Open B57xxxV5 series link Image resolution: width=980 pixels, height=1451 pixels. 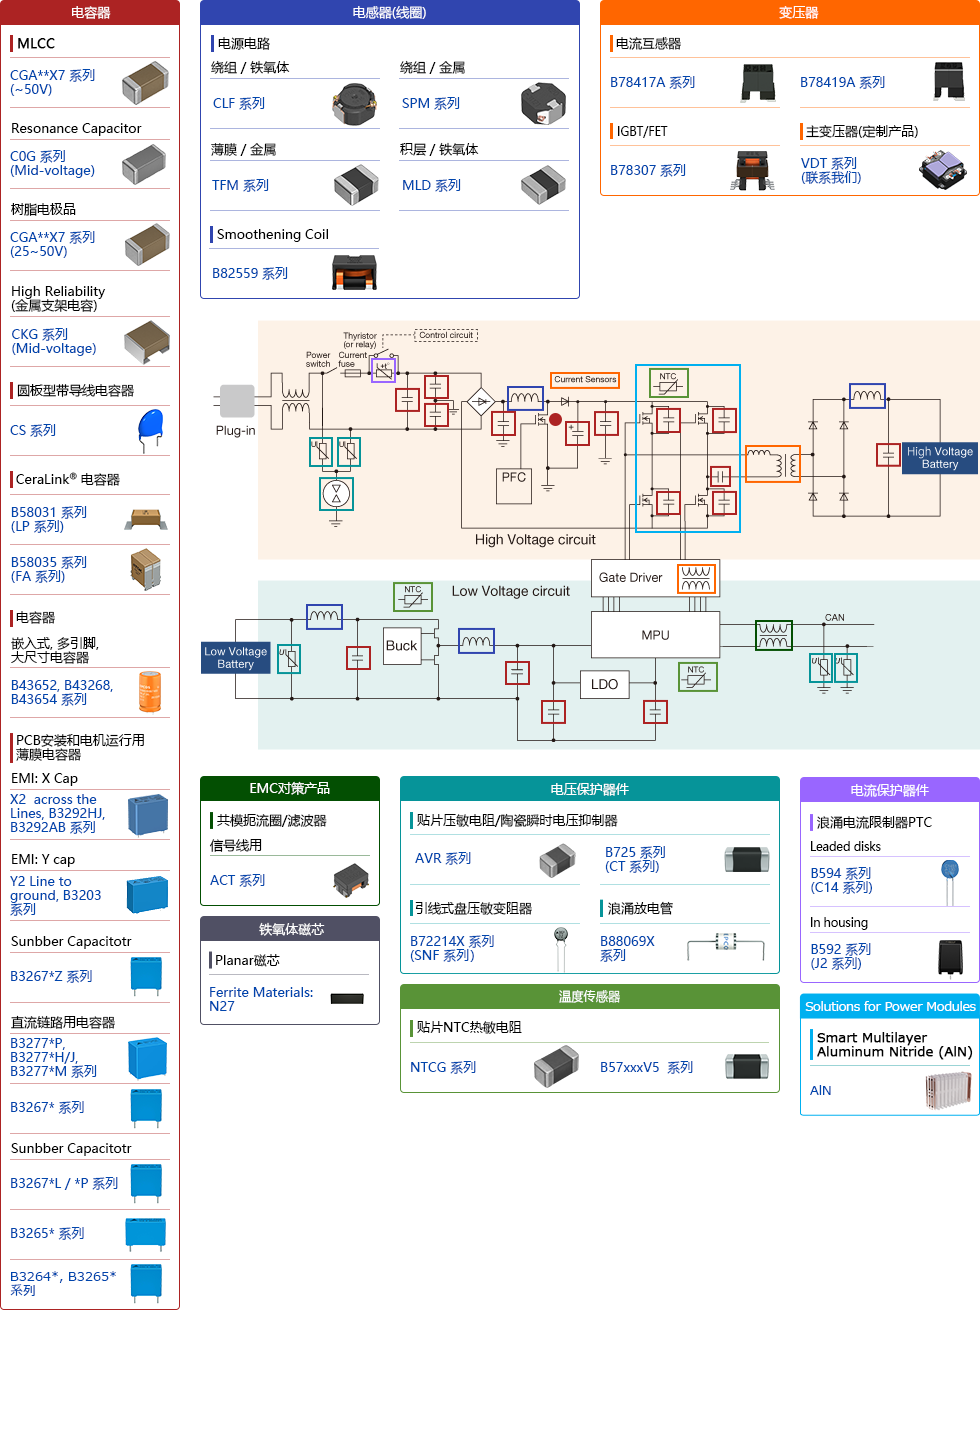click(647, 1067)
